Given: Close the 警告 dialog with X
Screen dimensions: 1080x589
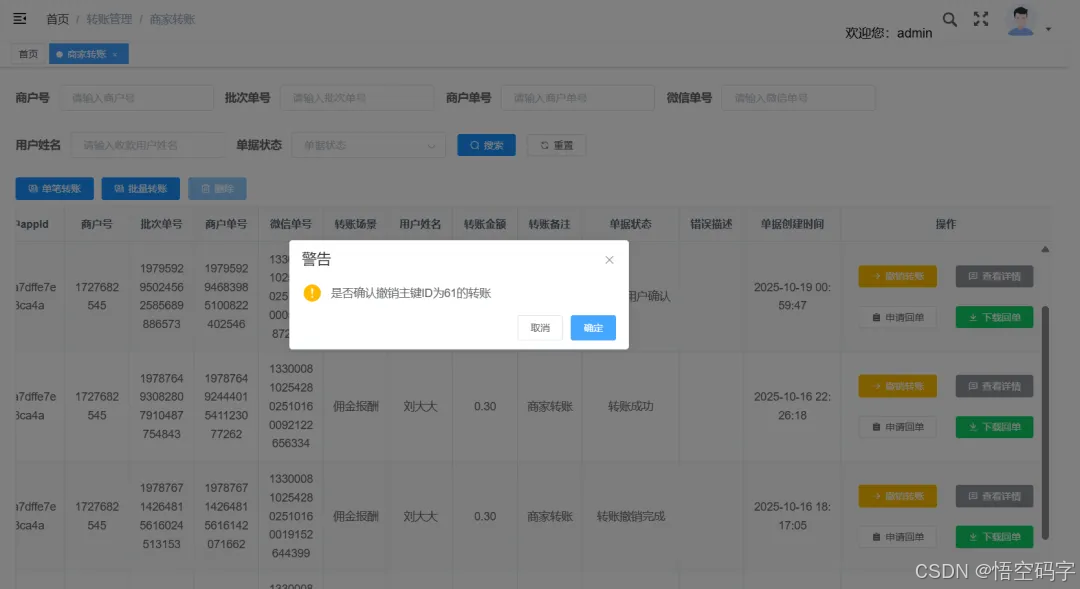Looking at the screenshot, I should tap(609, 260).
